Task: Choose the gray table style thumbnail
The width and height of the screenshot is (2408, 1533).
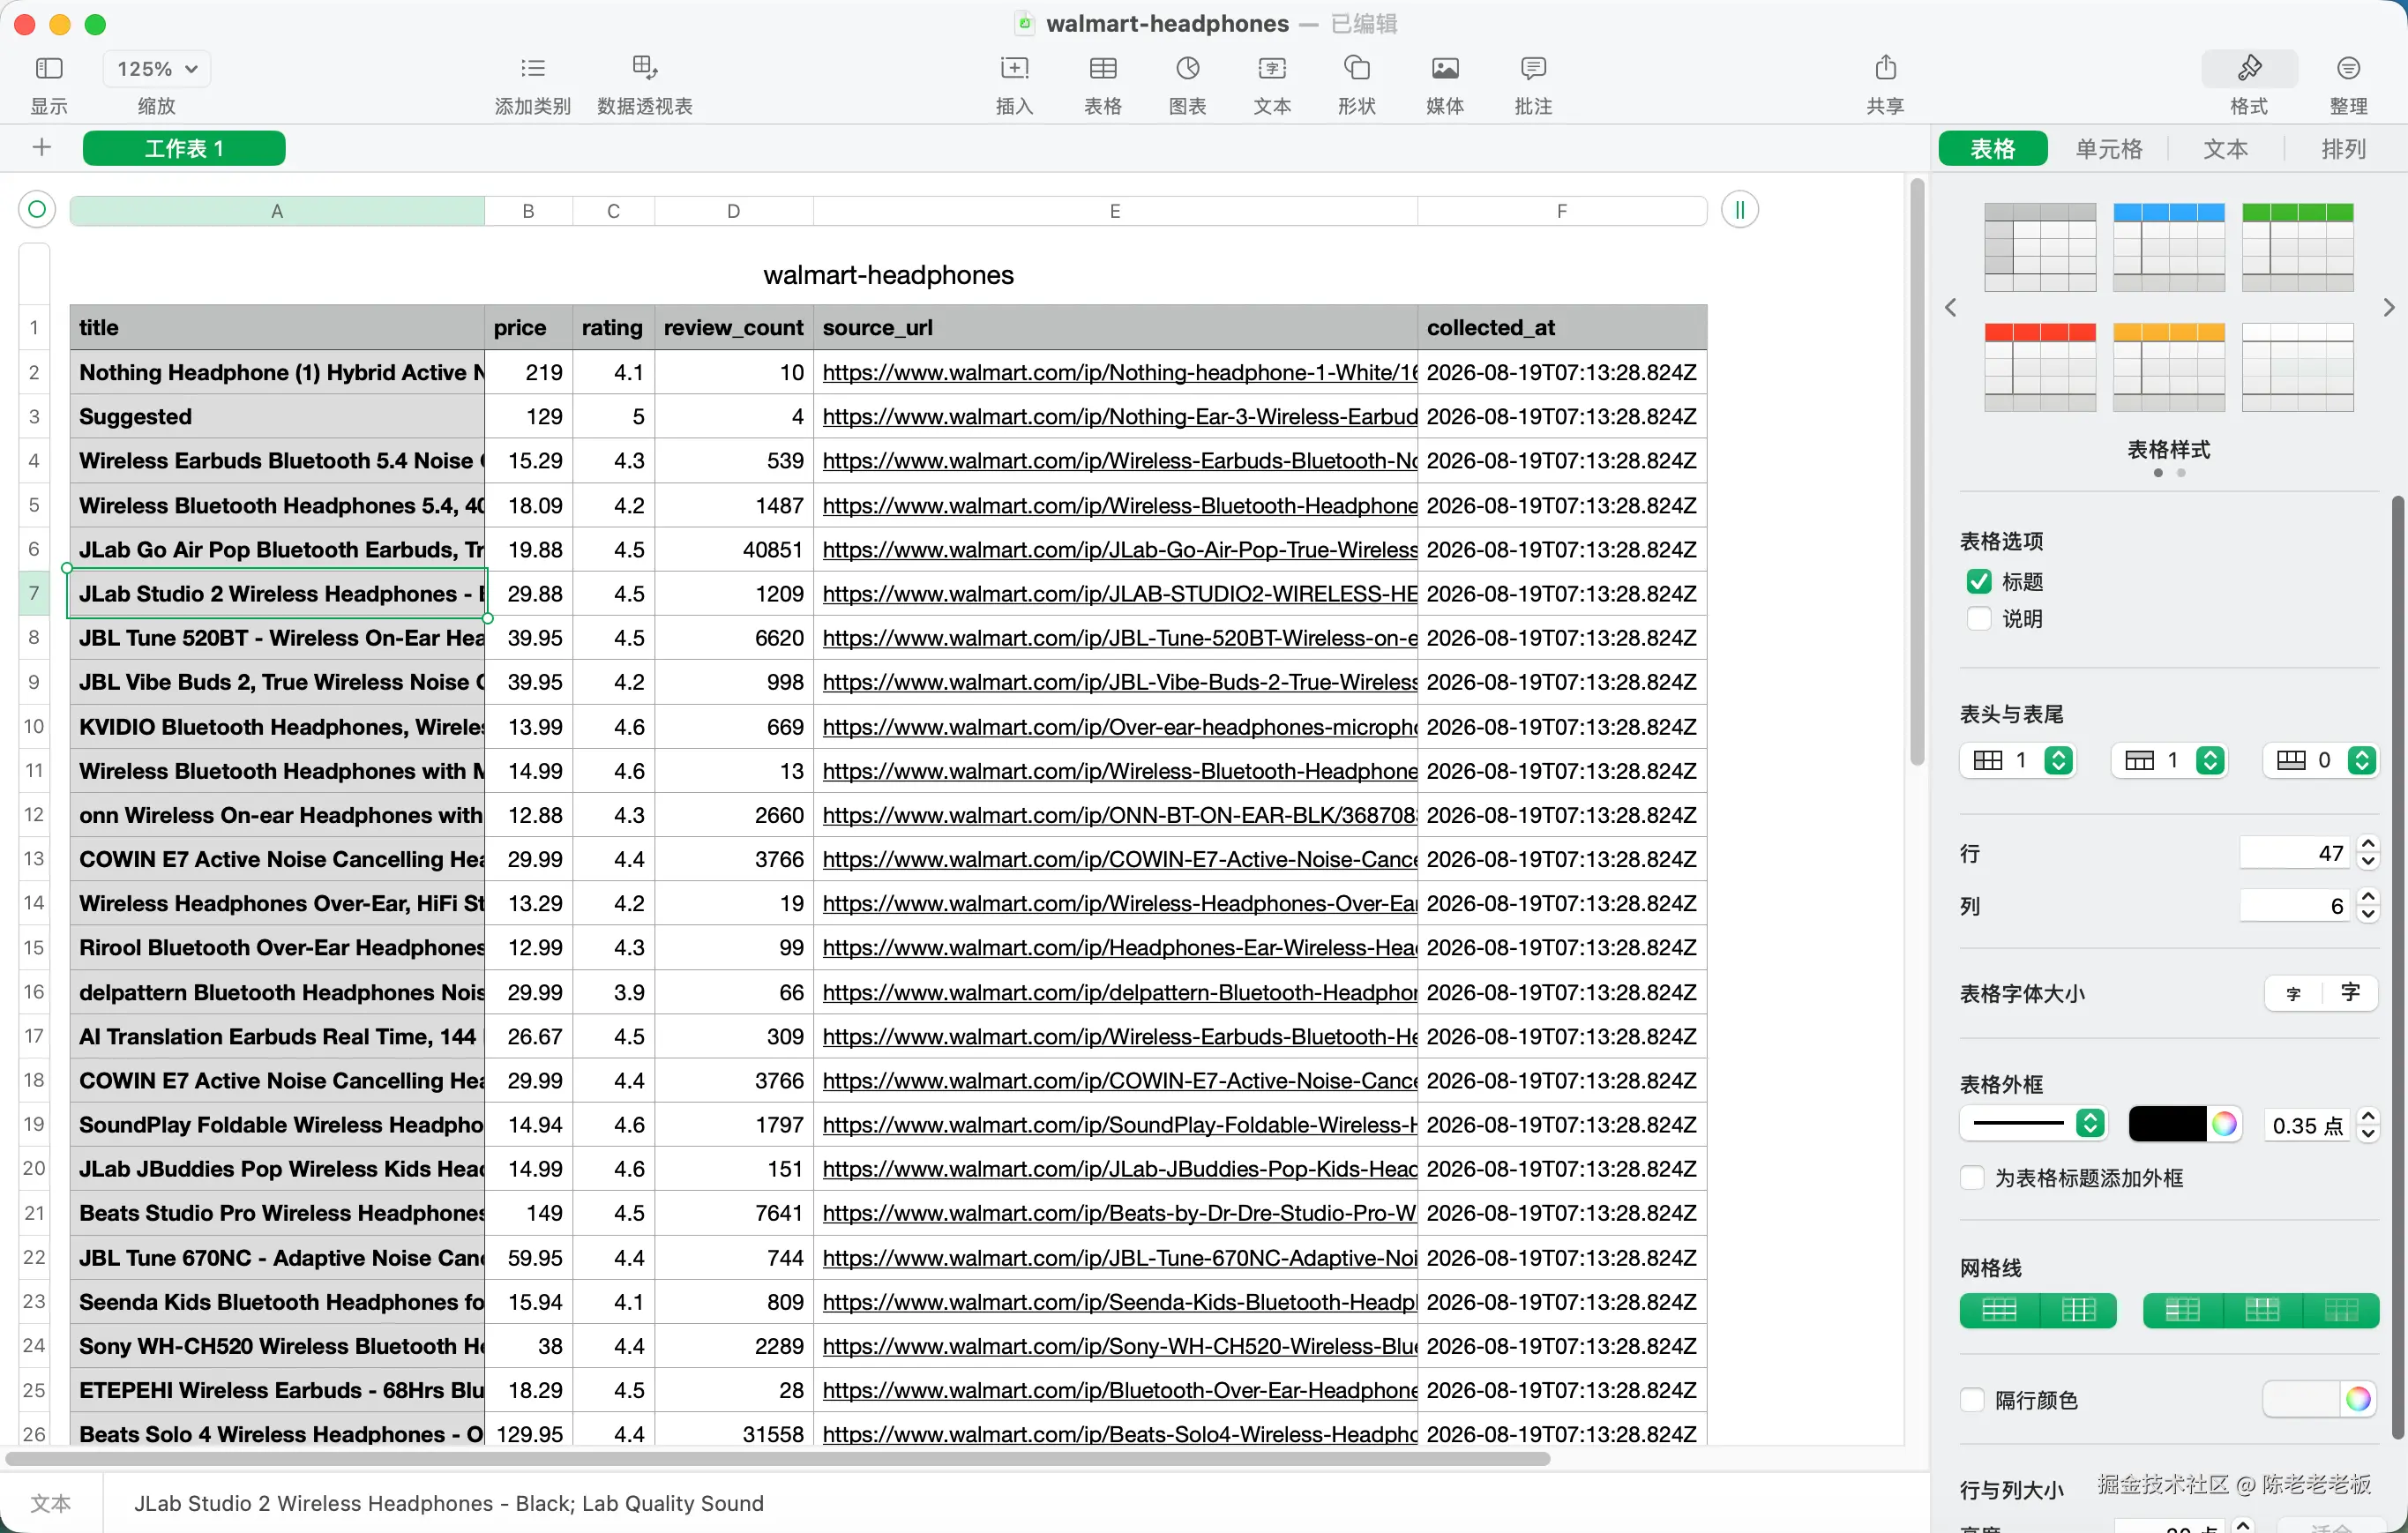Action: click(2039, 247)
